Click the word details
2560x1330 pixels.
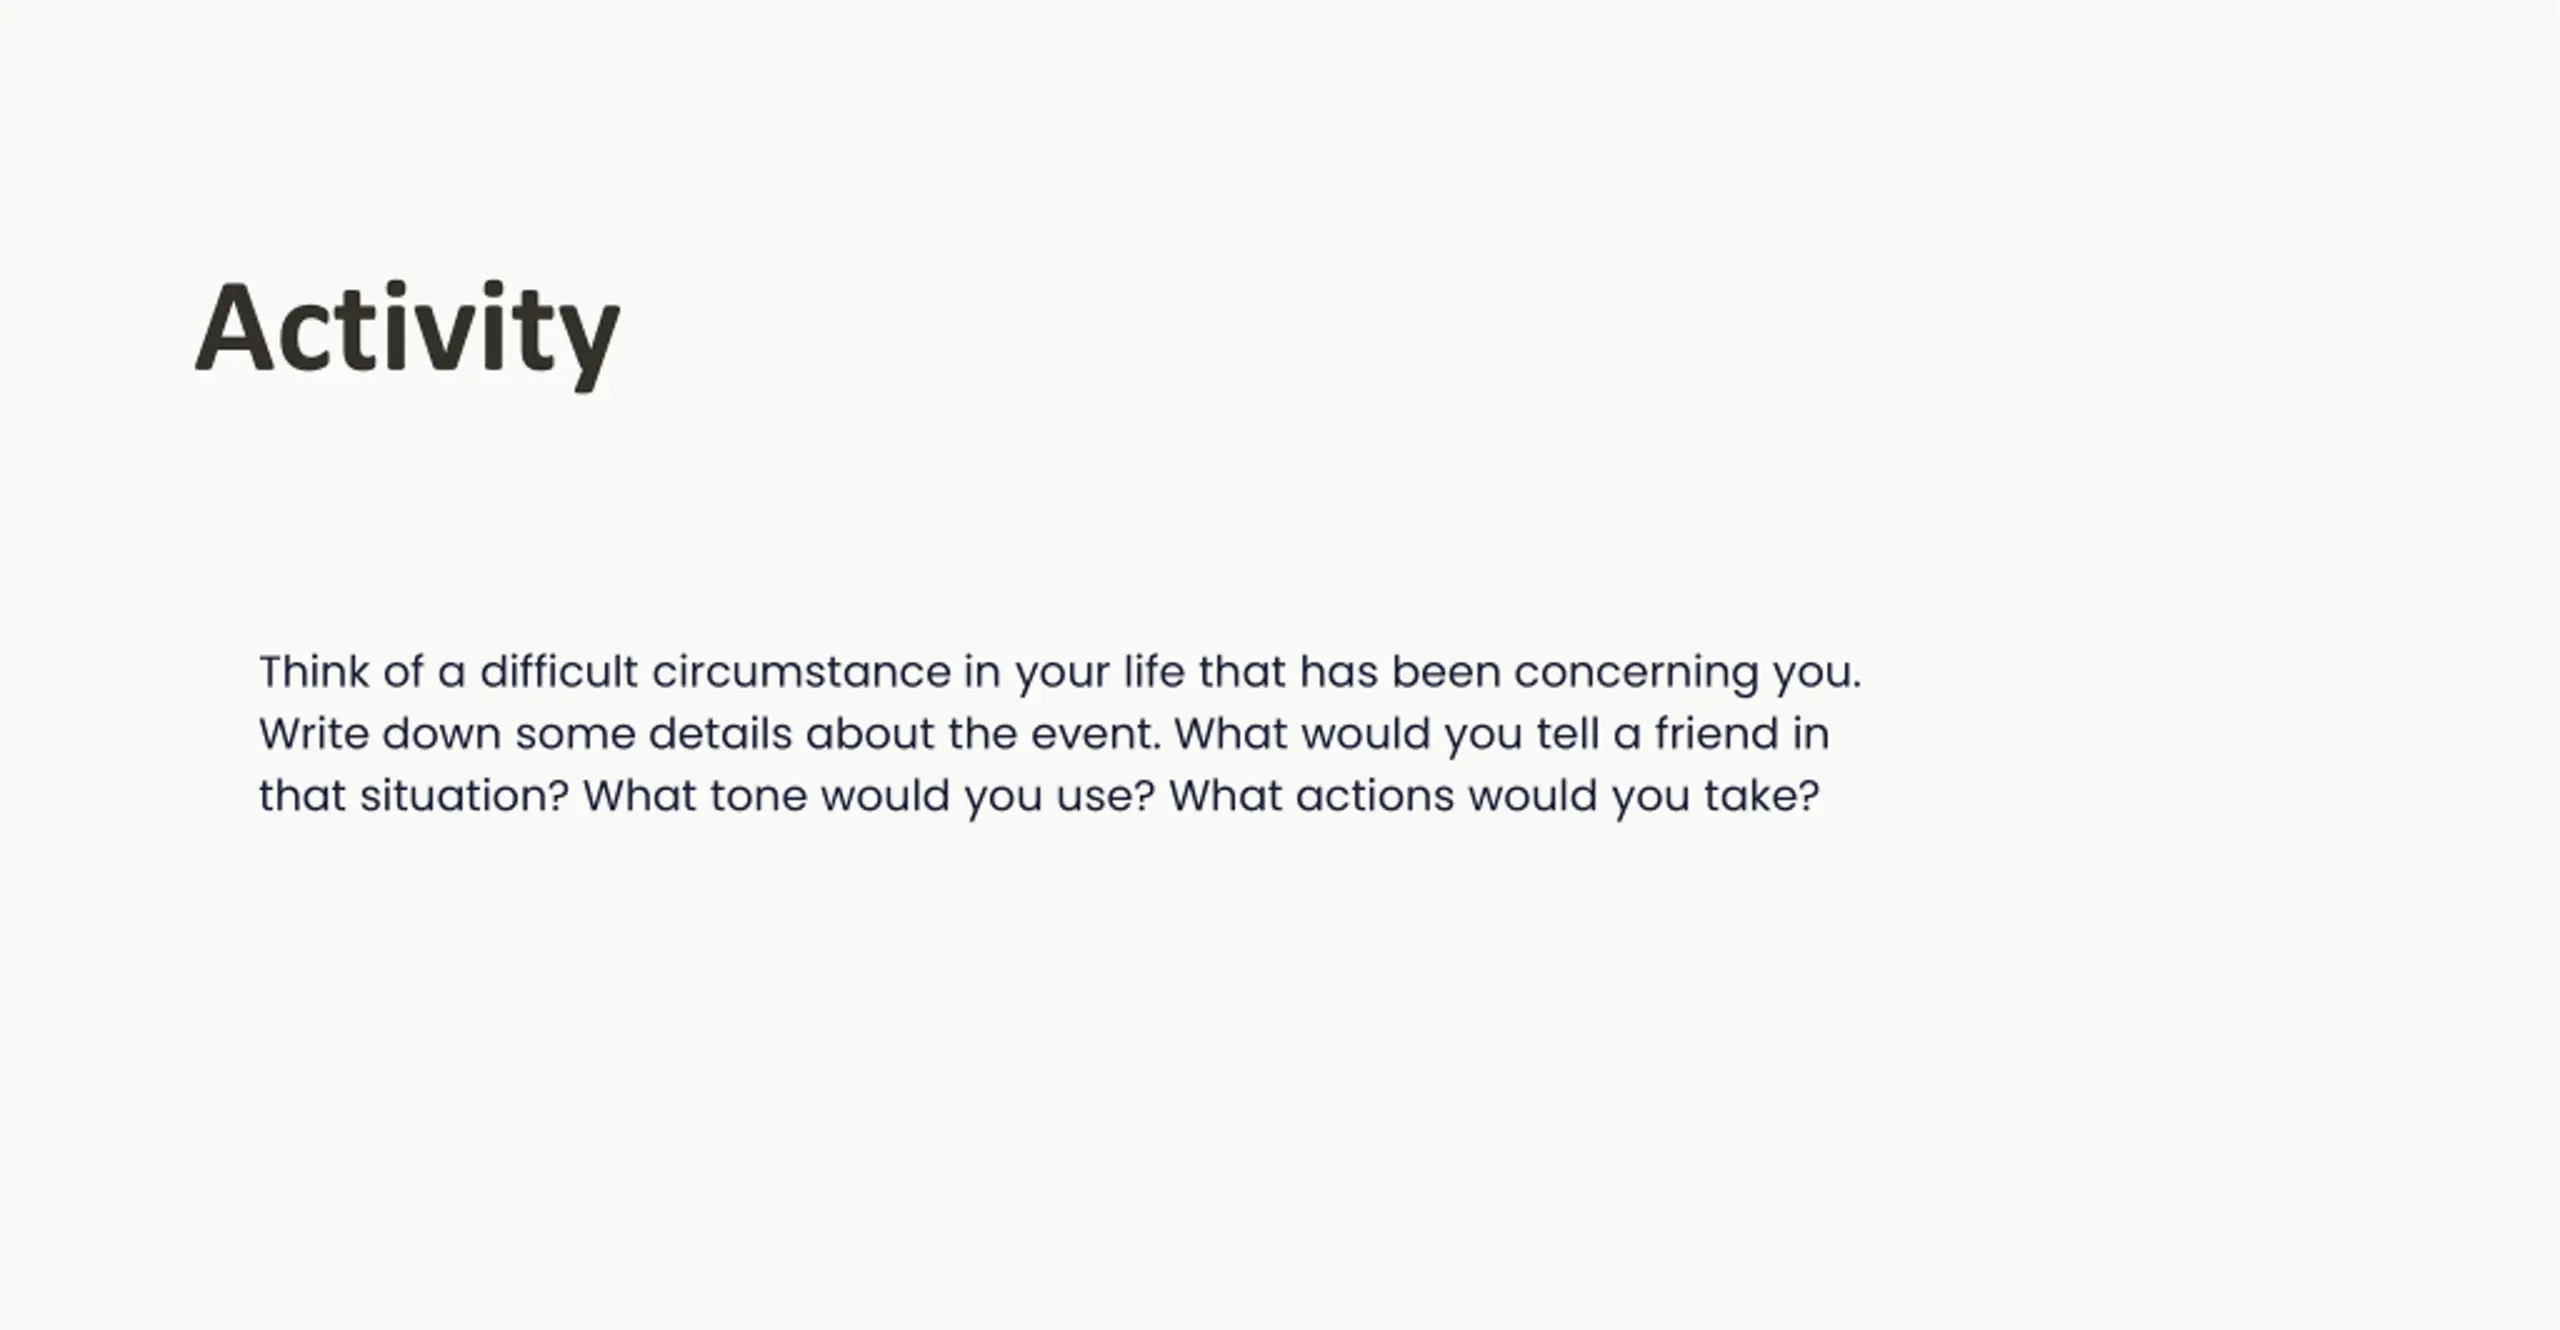point(720,733)
